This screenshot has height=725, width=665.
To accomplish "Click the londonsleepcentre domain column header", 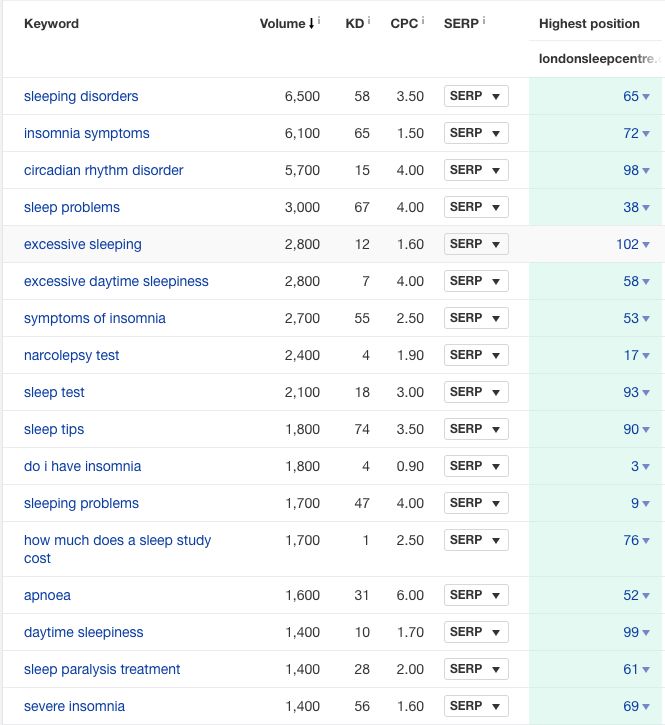I will point(600,59).
